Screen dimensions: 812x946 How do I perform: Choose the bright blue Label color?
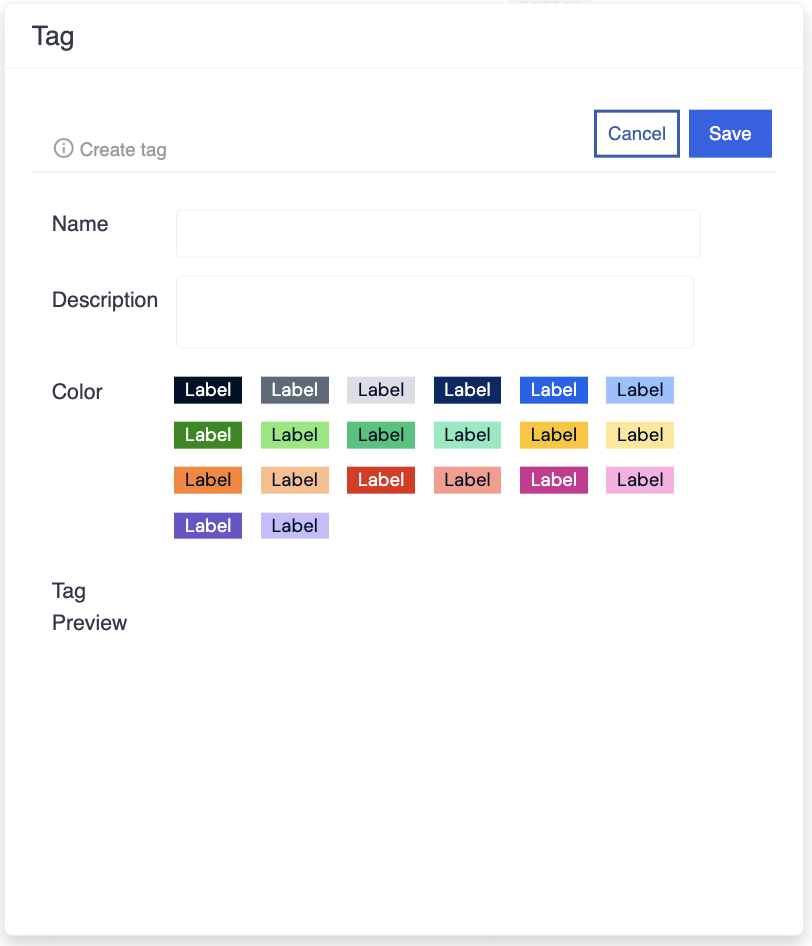click(x=554, y=390)
